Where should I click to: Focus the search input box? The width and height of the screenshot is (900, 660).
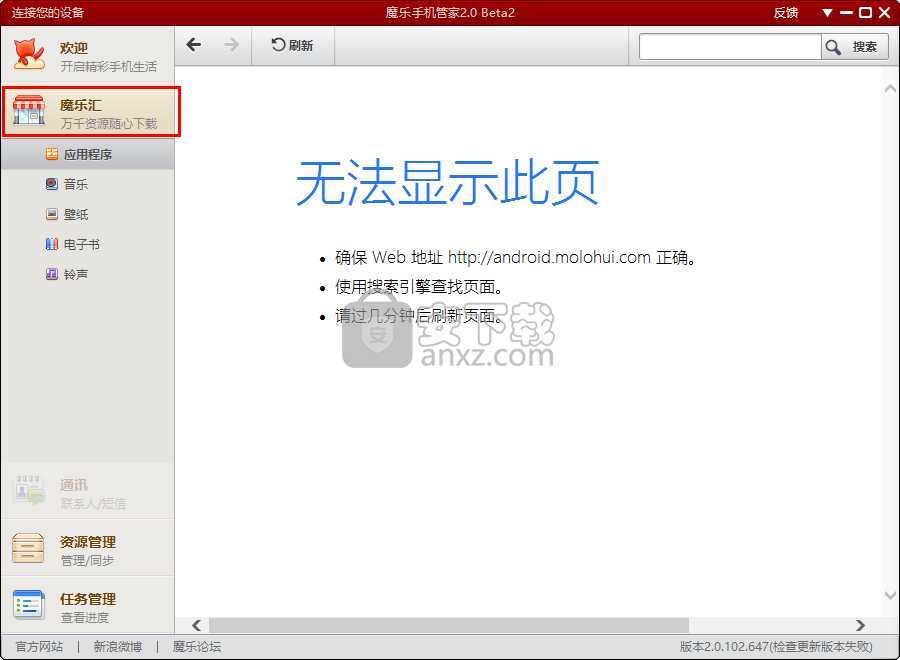click(x=730, y=46)
